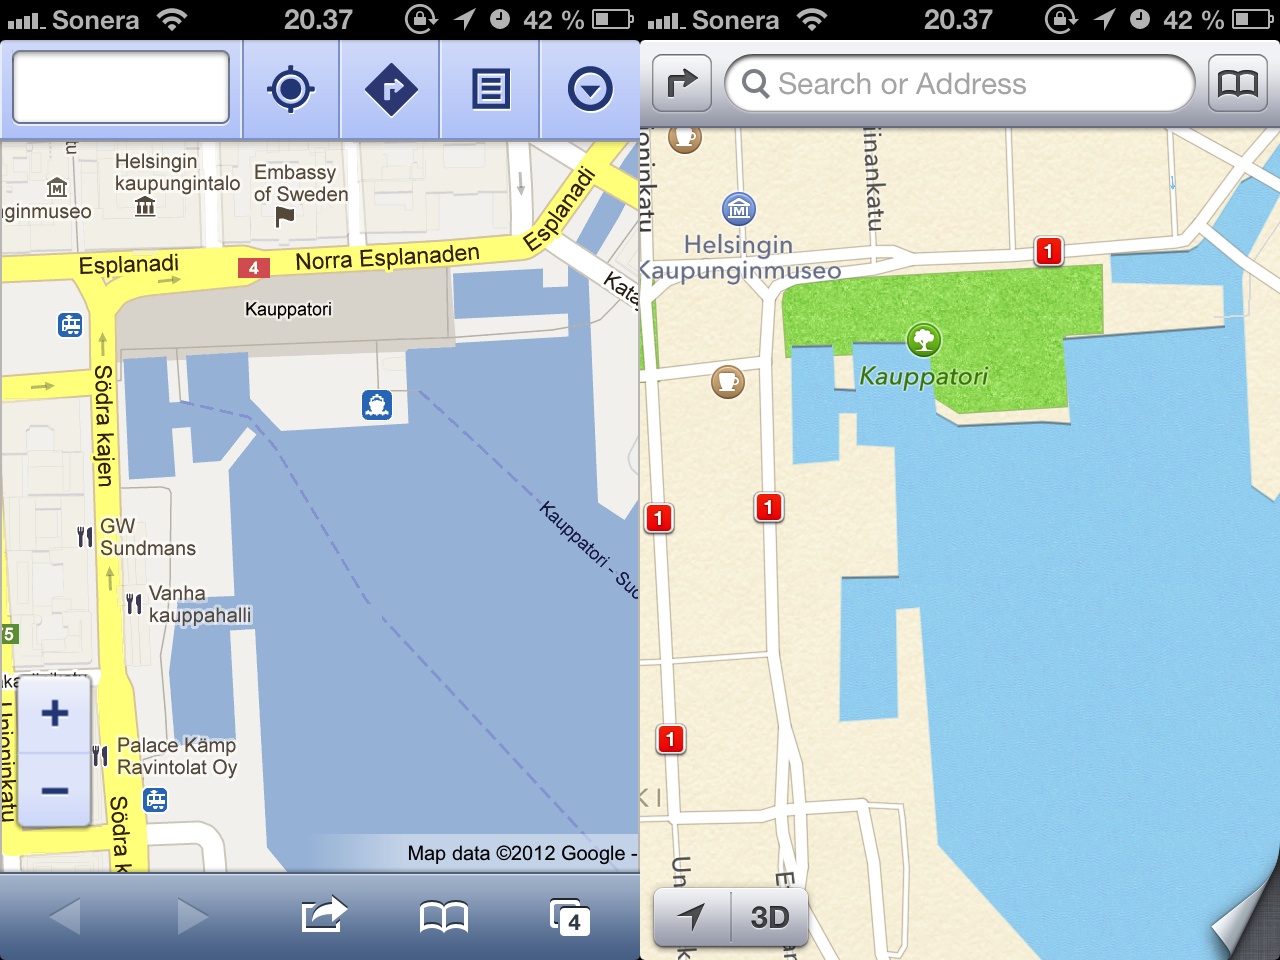
Task: Tap red 1 badge above Kauppatori park
Action: pyautogui.click(x=1048, y=251)
